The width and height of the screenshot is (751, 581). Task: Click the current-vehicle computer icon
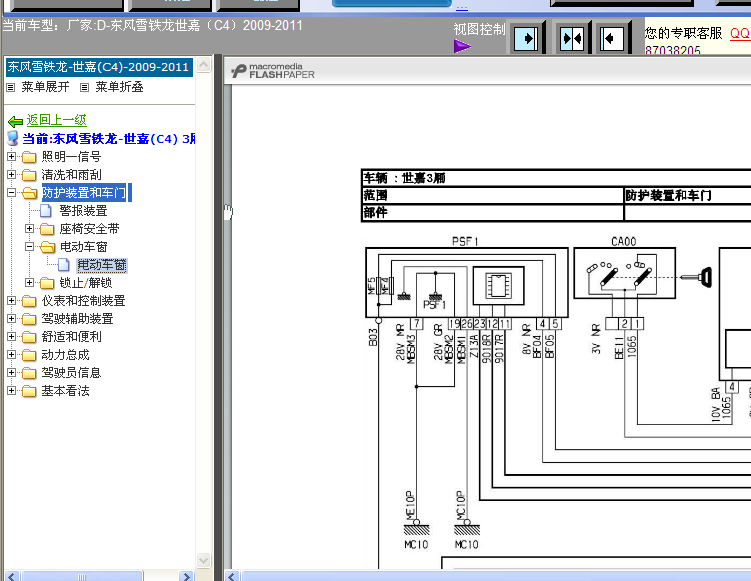coord(13,138)
